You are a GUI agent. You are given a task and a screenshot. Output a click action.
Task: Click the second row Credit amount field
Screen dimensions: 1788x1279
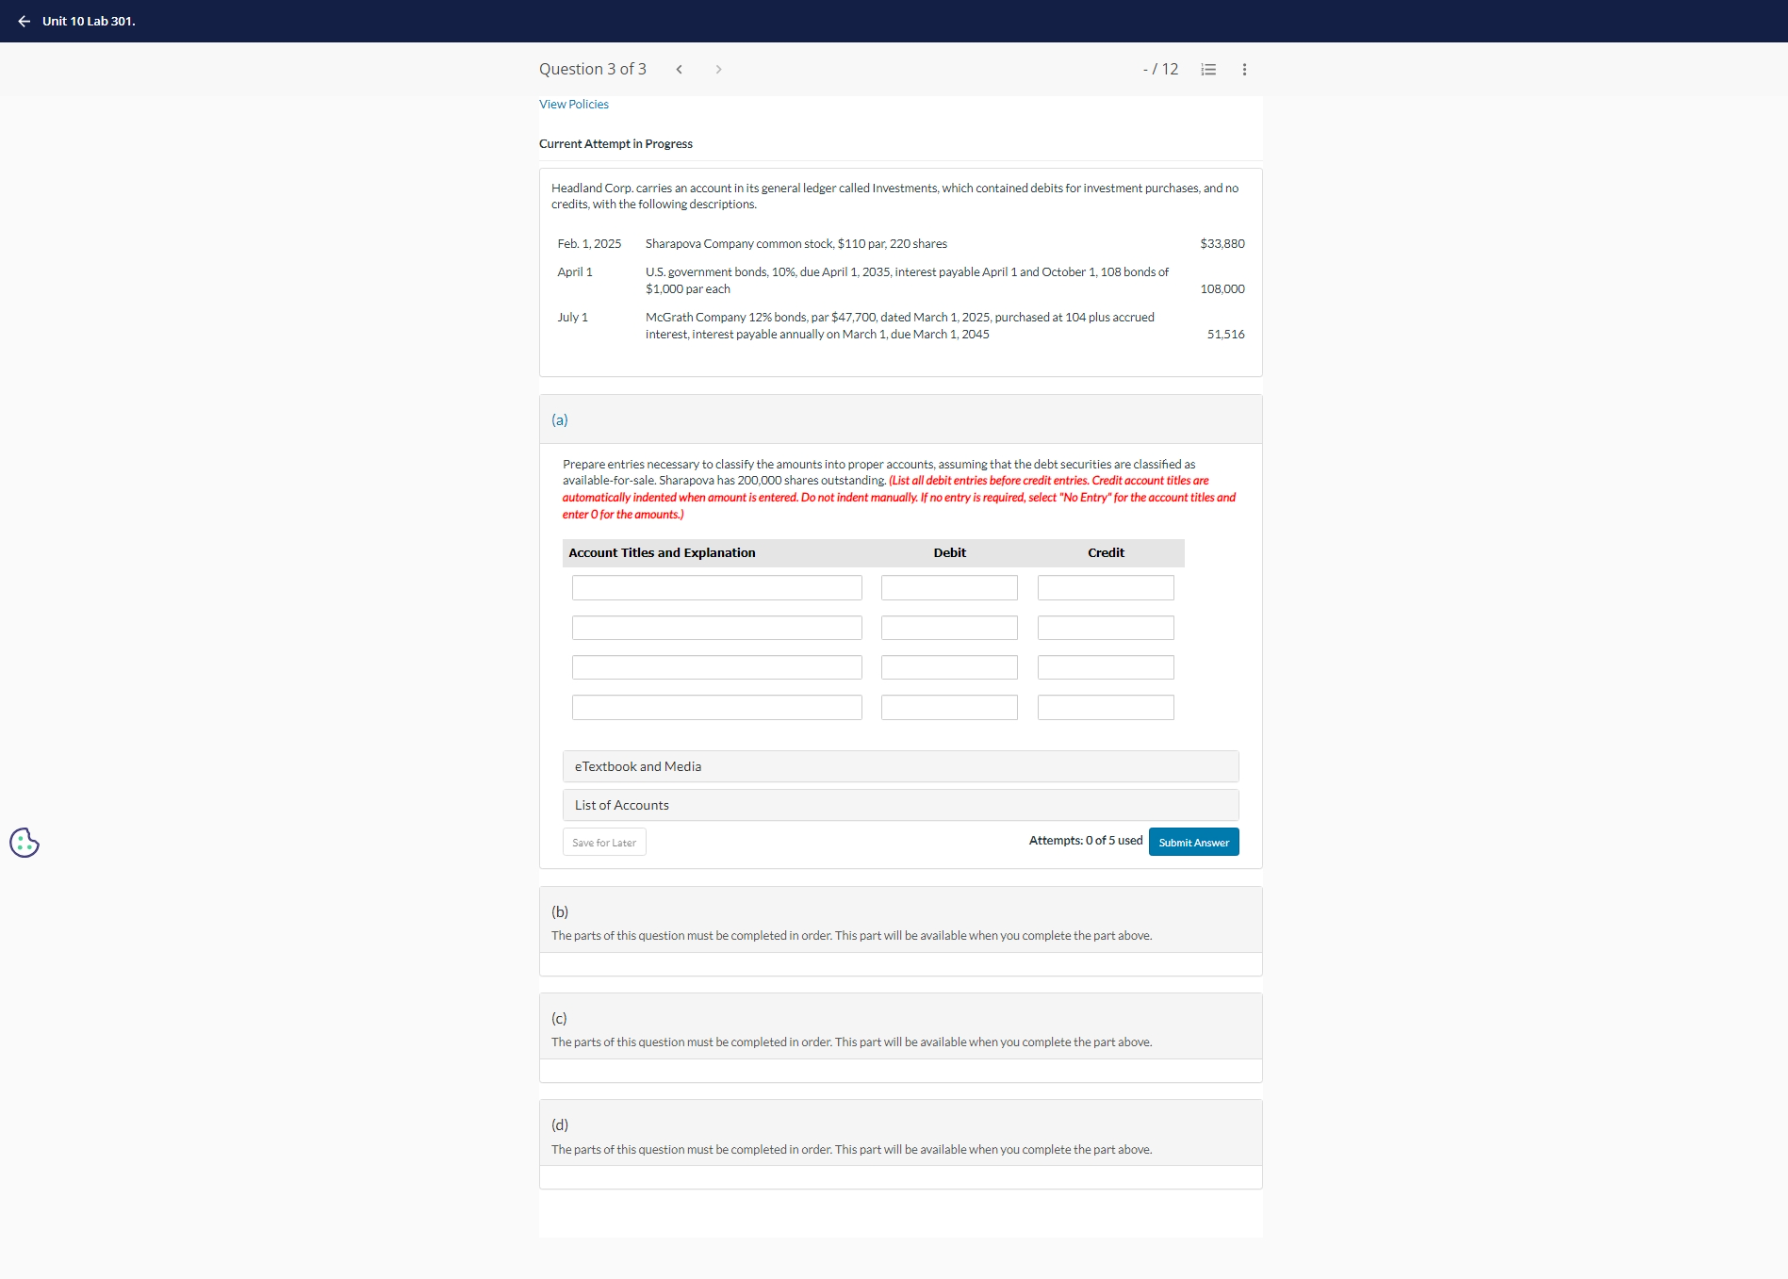point(1106,628)
